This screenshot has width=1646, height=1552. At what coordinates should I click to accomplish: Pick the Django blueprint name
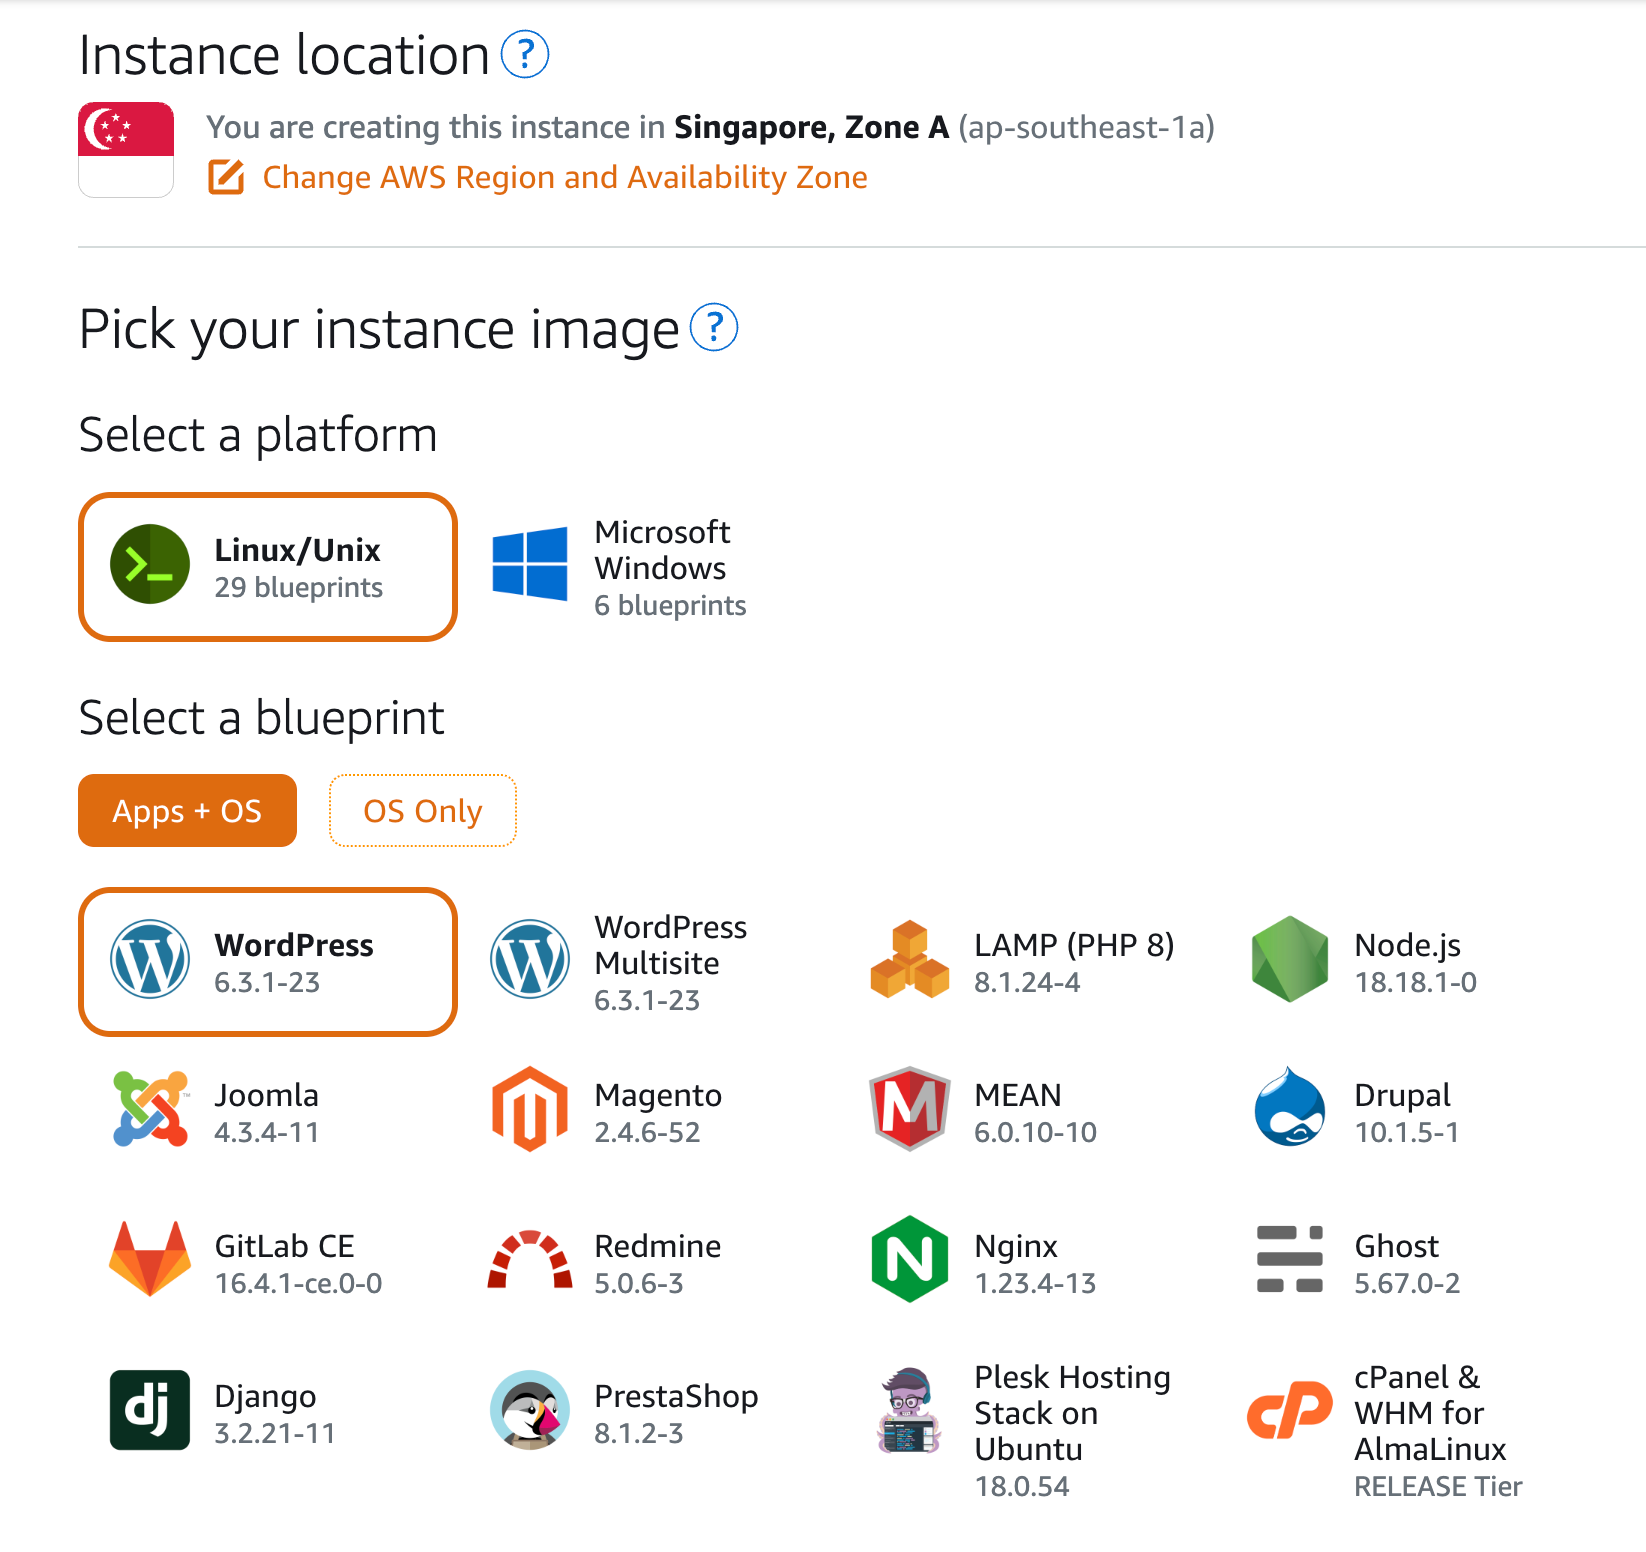click(265, 1397)
